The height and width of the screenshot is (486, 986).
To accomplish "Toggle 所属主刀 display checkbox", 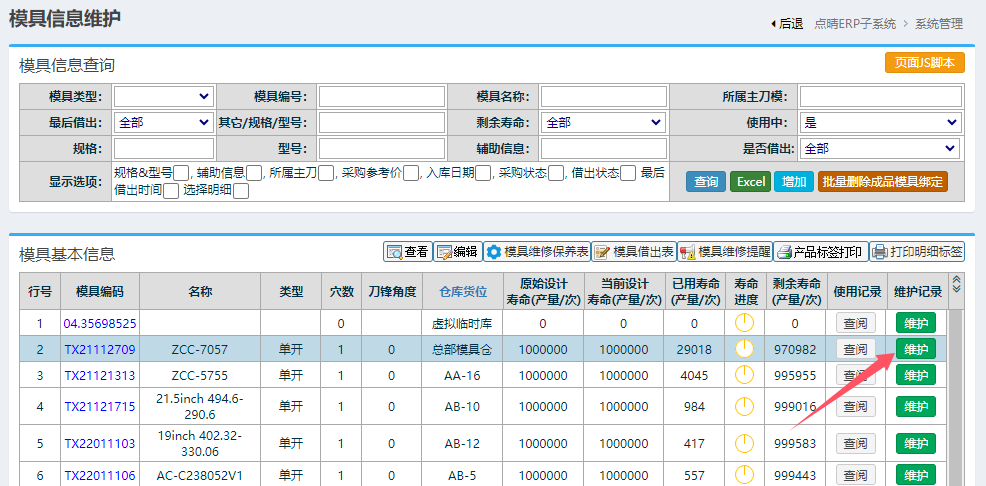I will pos(326,173).
